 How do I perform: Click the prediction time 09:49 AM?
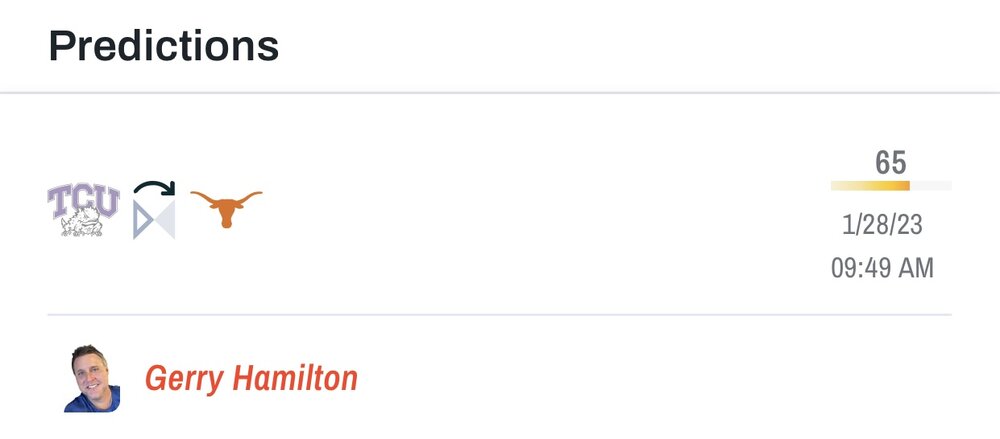[x=882, y=268]
